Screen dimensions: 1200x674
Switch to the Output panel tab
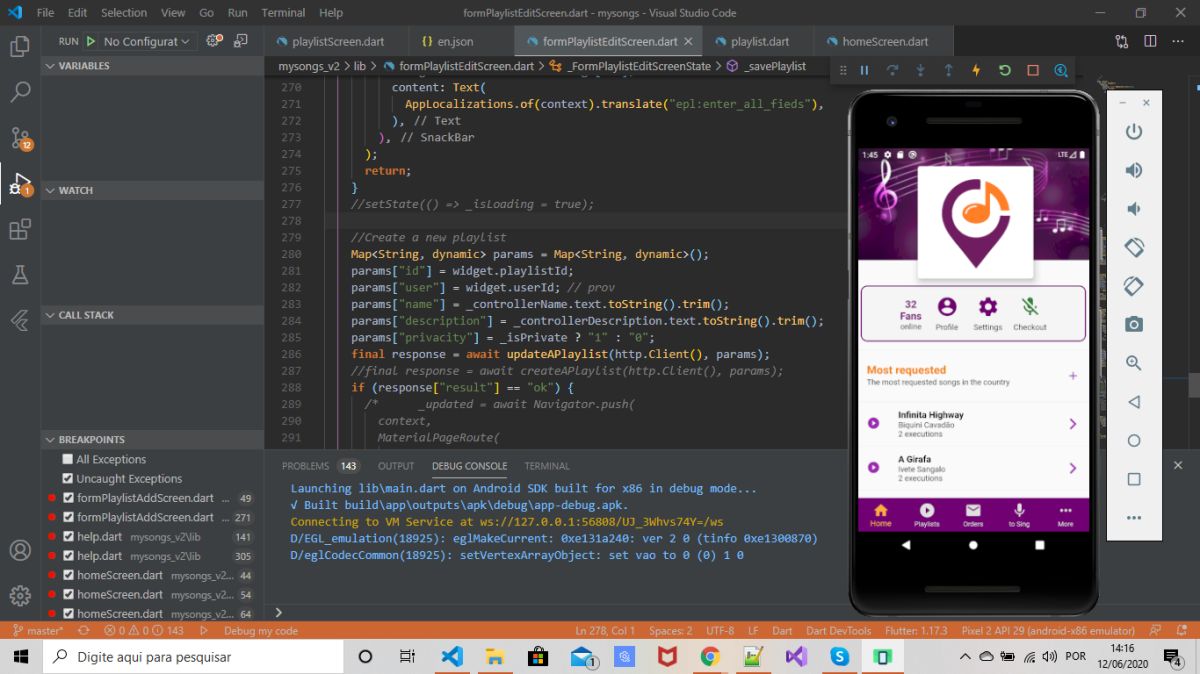click(x=396, y=466)
